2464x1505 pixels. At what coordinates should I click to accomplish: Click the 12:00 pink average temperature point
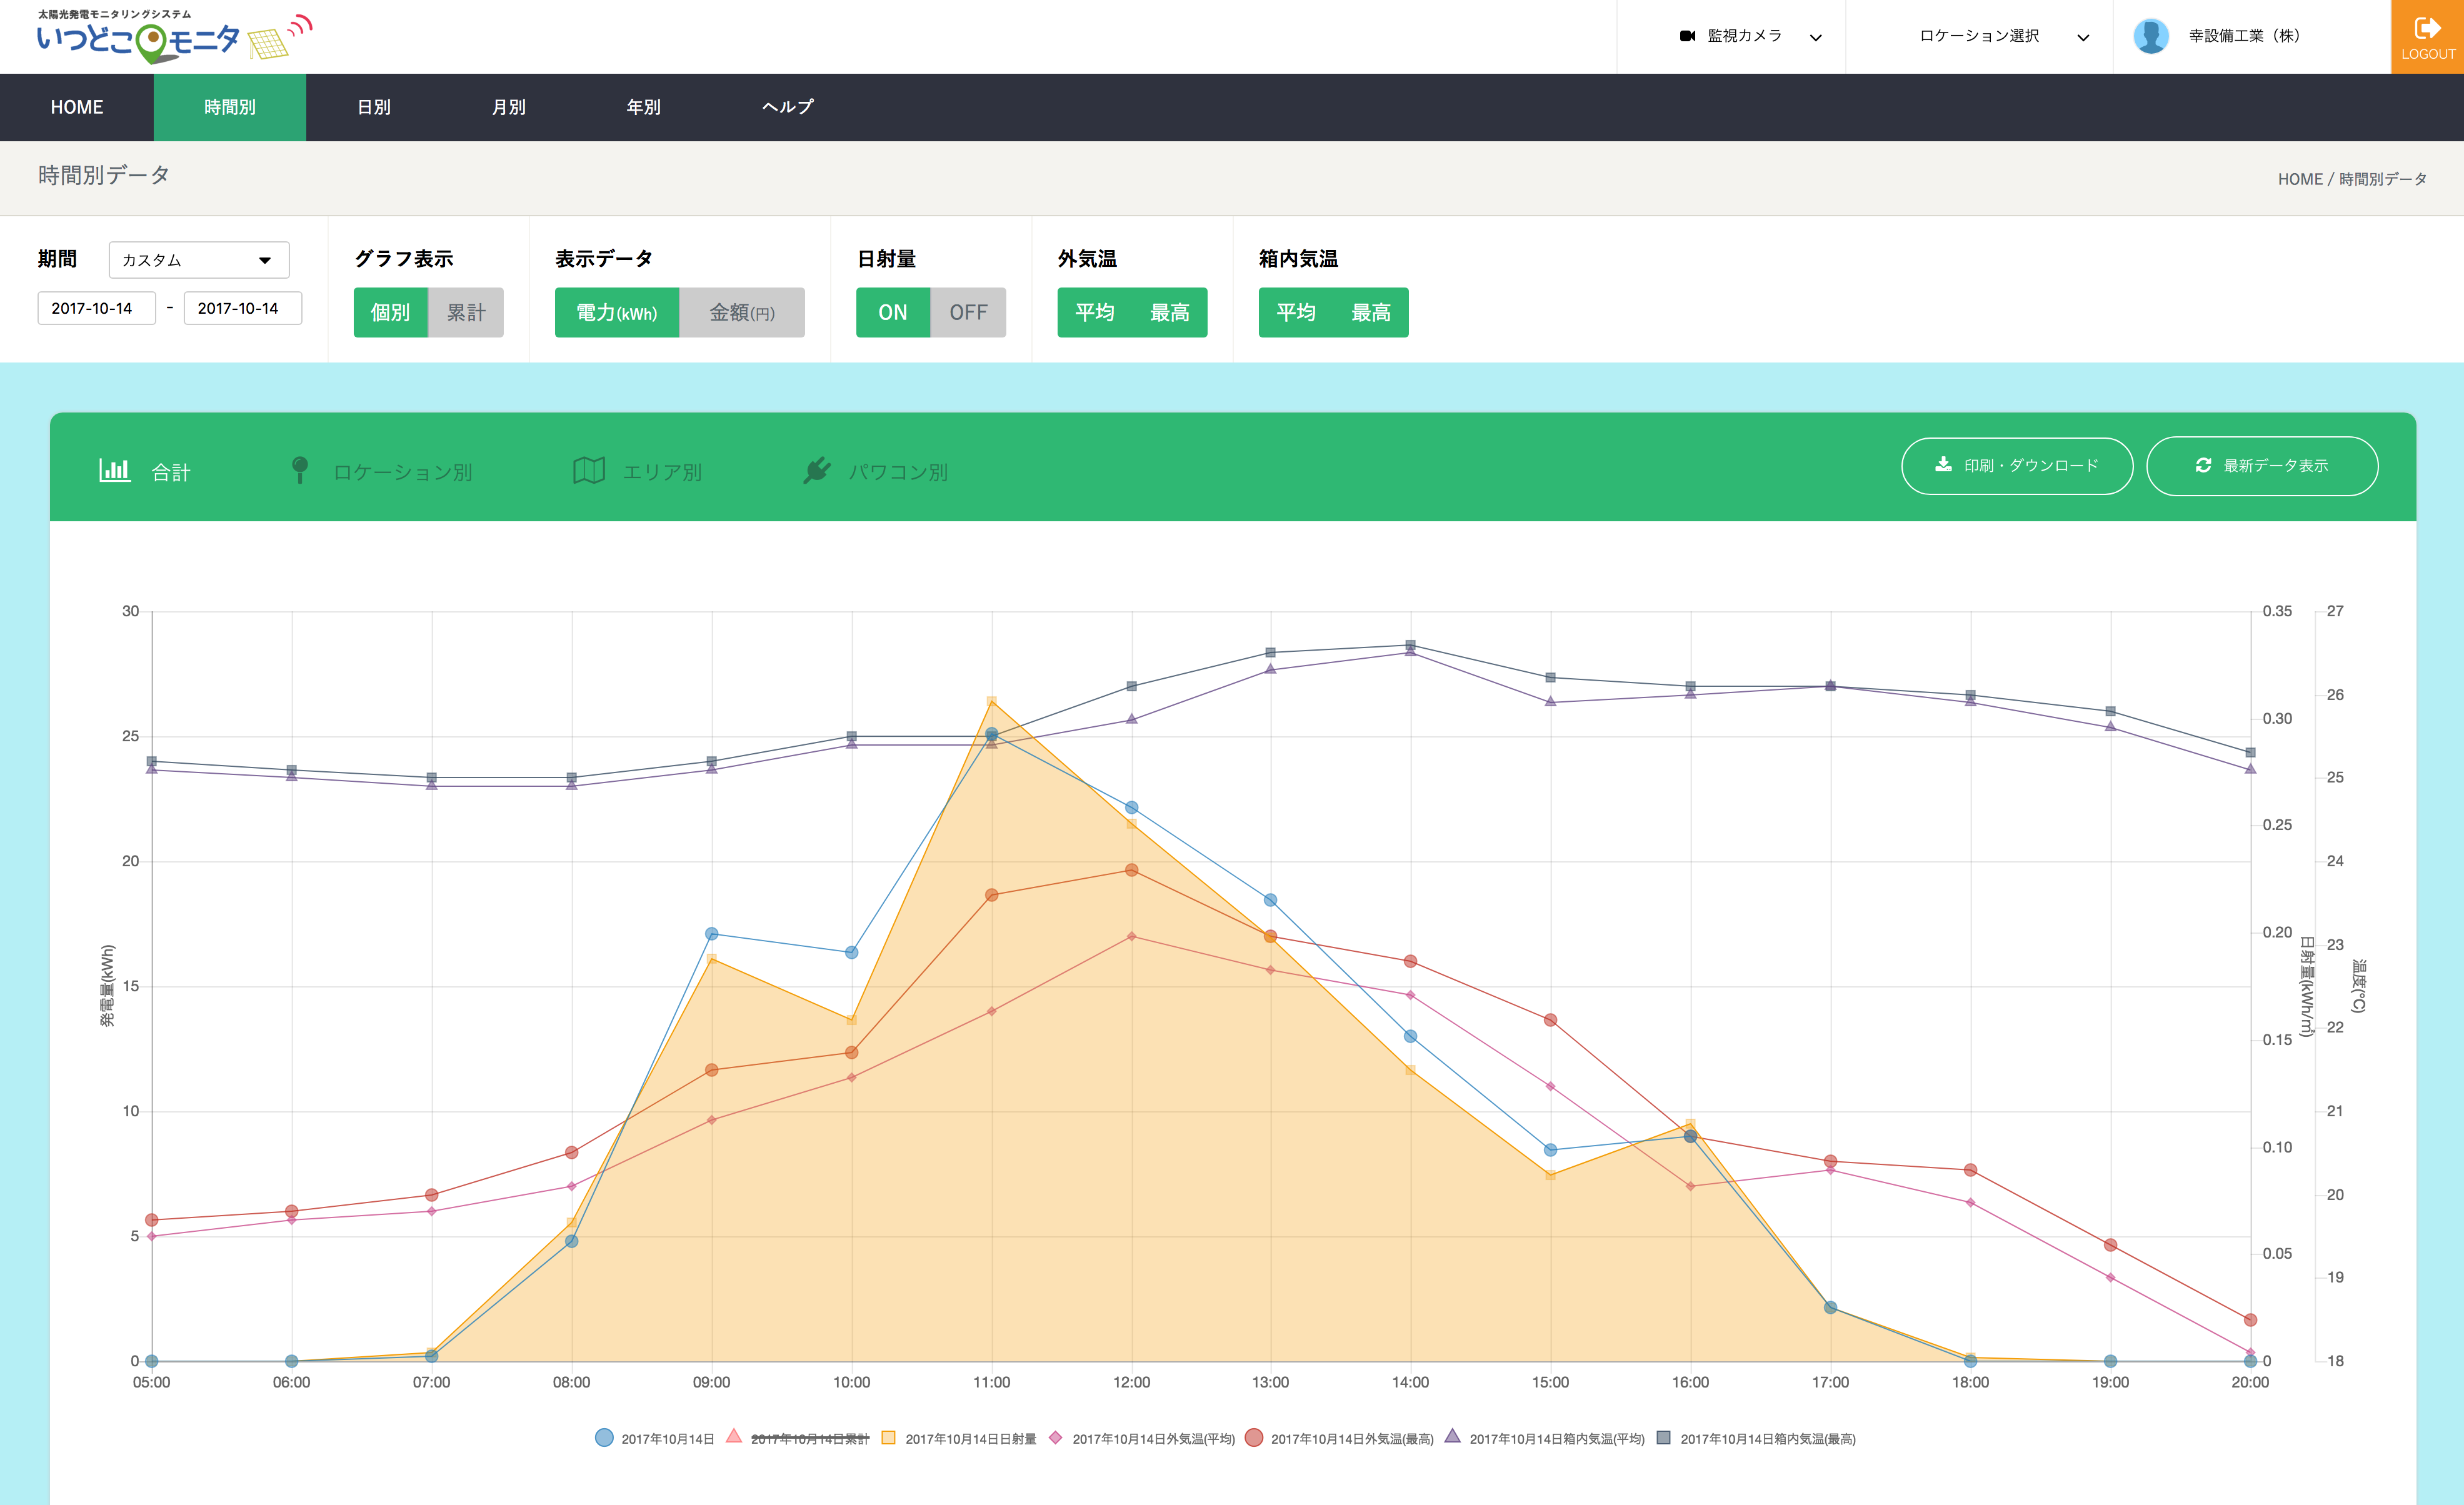[1131, 936]
